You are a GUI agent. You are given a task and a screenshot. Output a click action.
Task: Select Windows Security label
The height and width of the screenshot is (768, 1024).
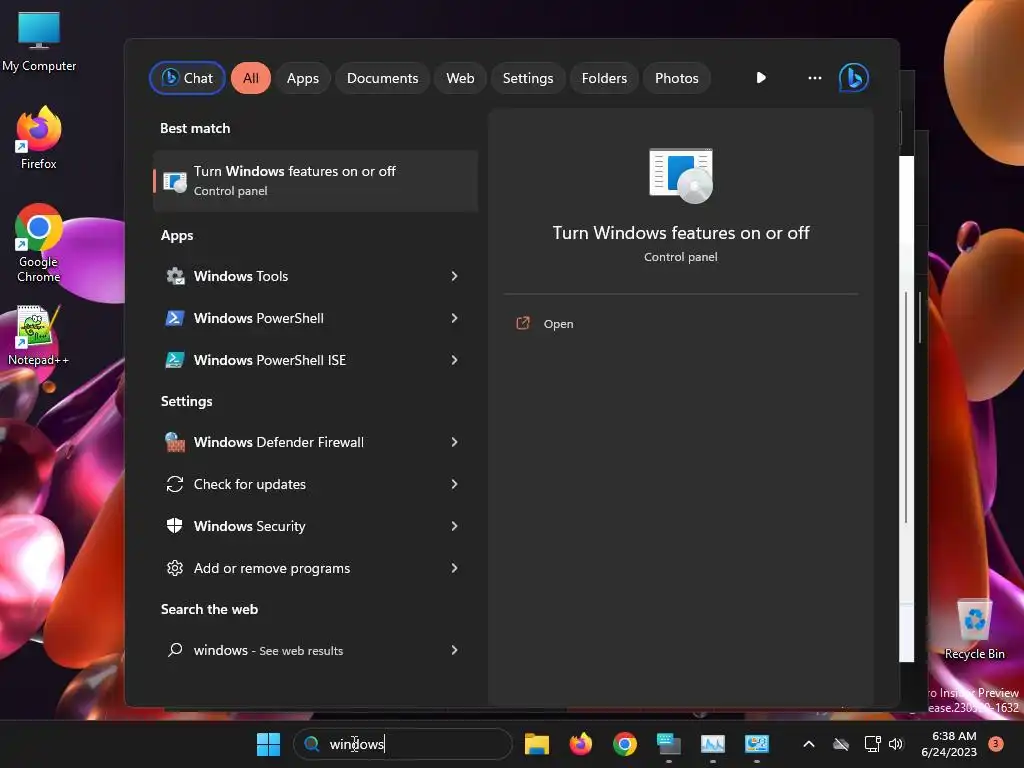click(249, 526)
